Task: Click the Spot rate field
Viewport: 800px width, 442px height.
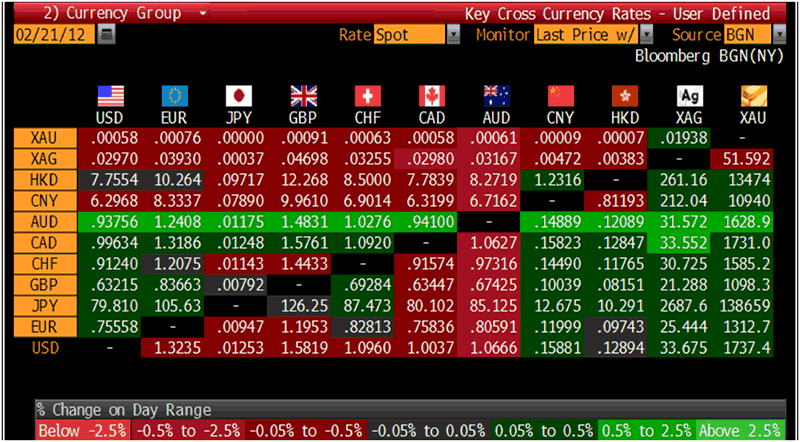Action: click(410, 35)
